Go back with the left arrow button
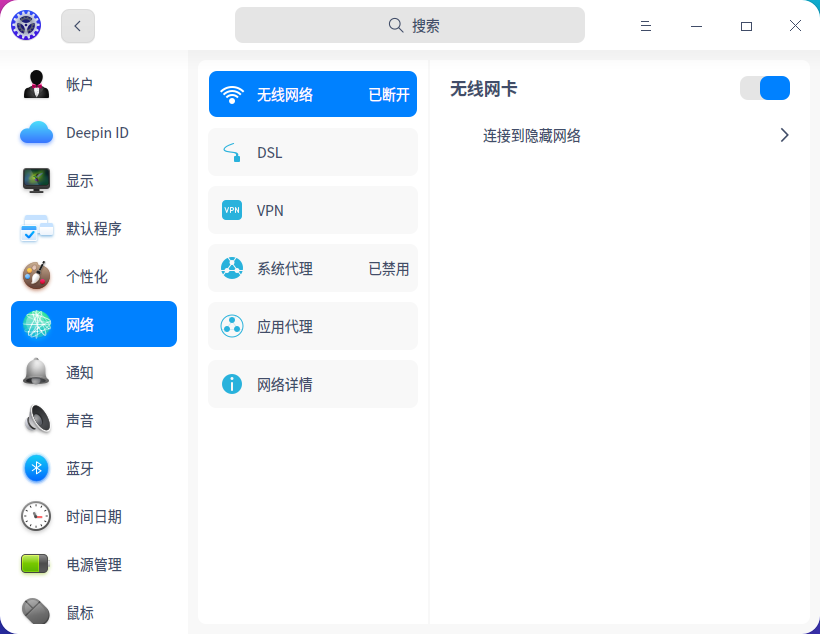Viewport: 820px width, 634px height. pyautogui.click(x=78, y=26)
